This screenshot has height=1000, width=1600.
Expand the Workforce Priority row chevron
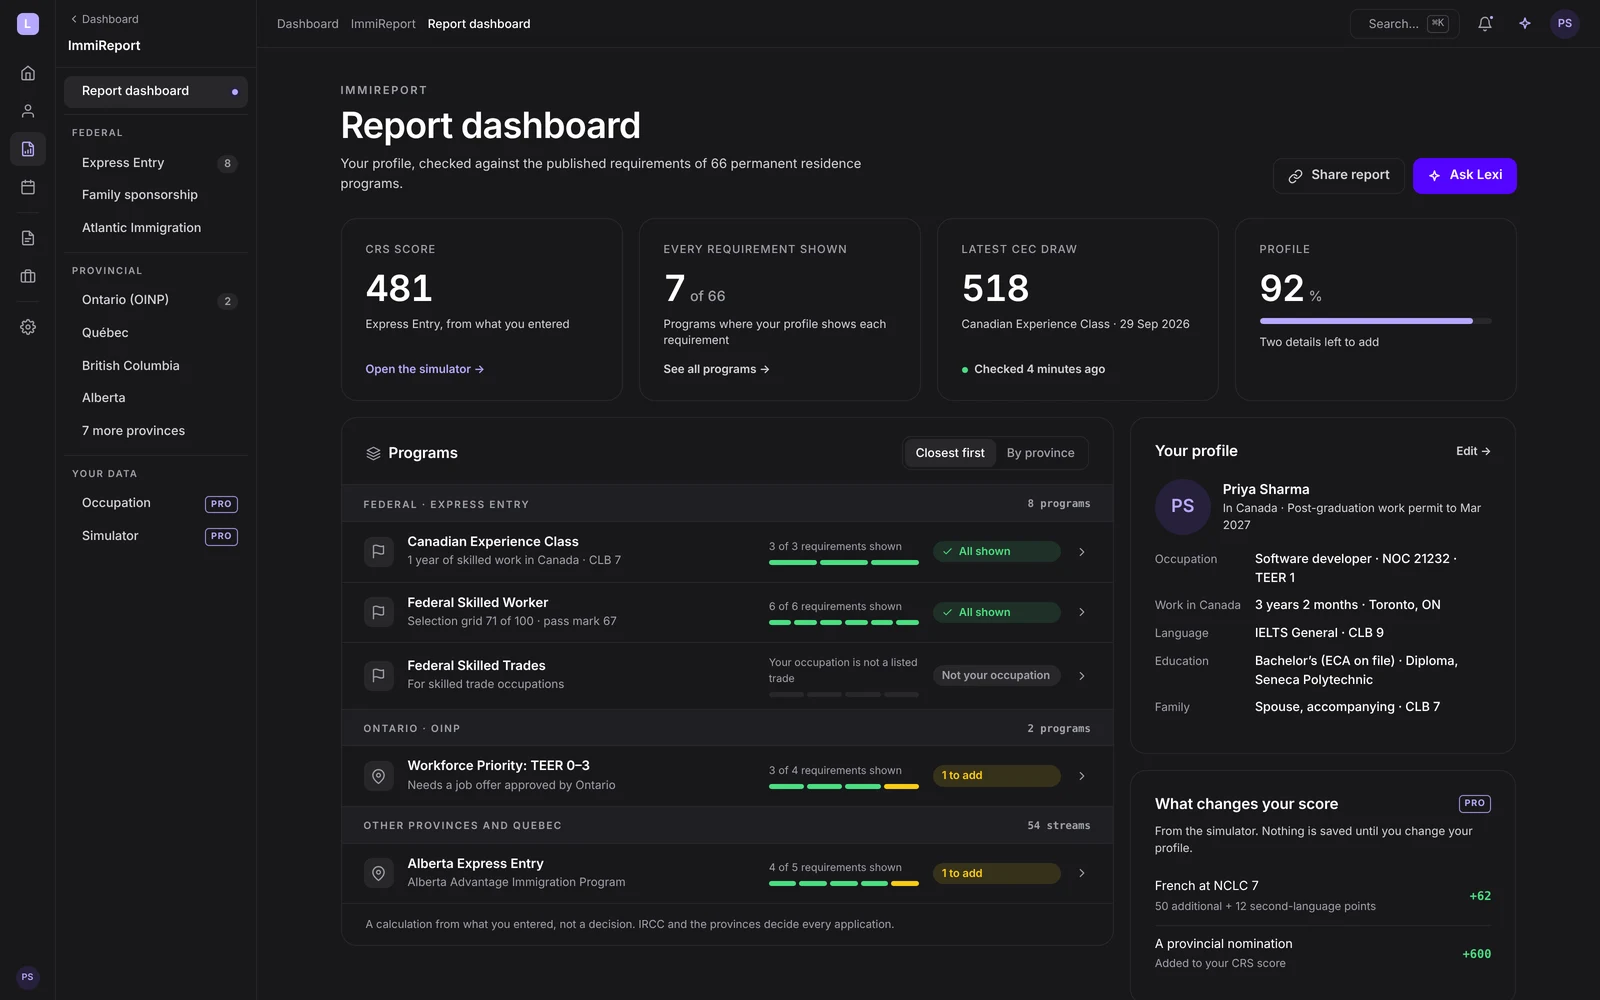(1082, 776)
